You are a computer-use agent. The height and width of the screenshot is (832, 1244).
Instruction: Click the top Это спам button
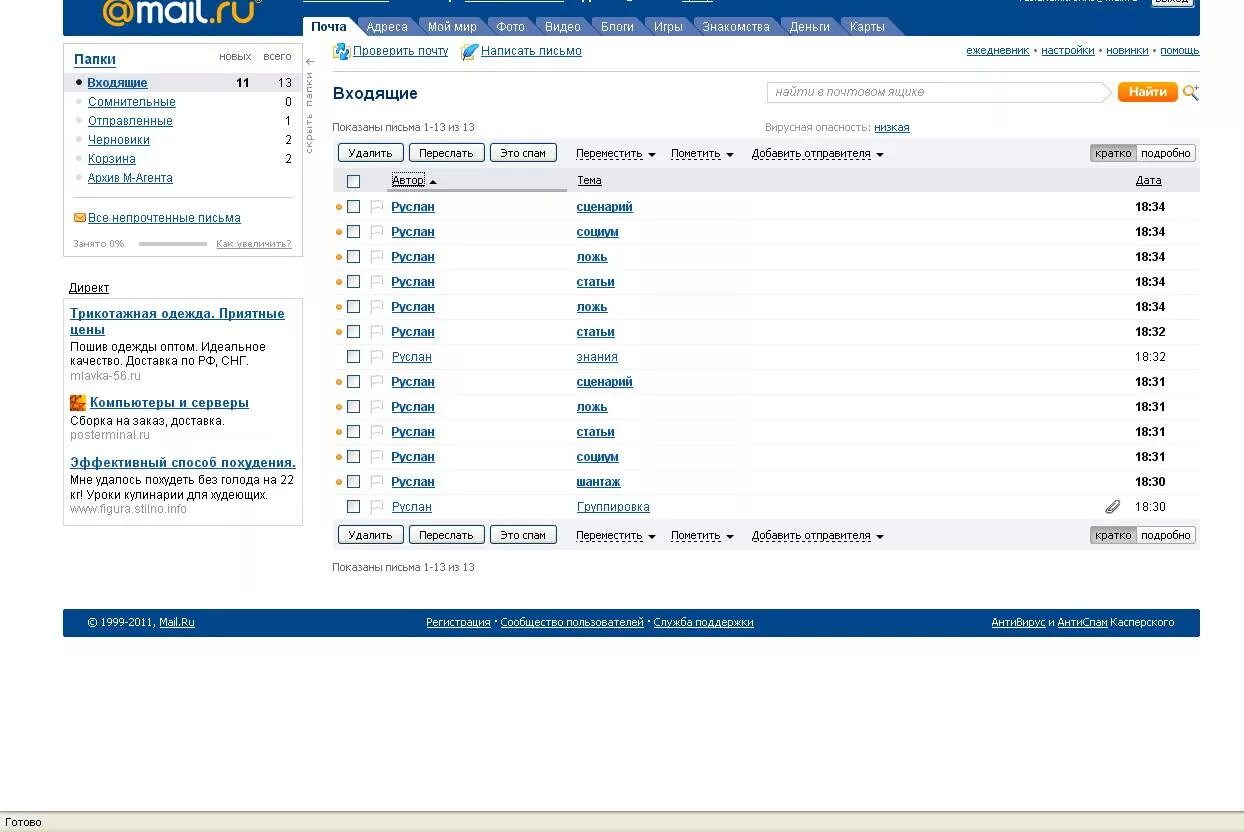[523, 153]
